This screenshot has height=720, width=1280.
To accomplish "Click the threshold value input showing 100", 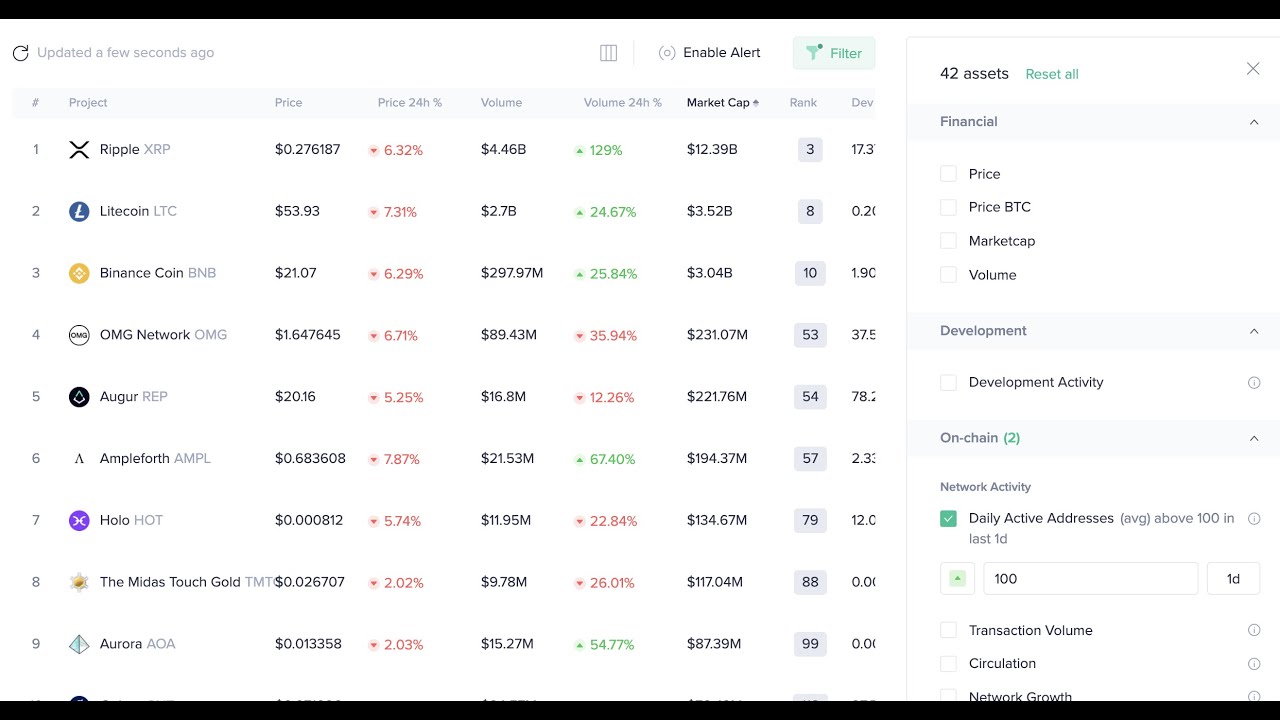I will click(x=1091, y=579).
